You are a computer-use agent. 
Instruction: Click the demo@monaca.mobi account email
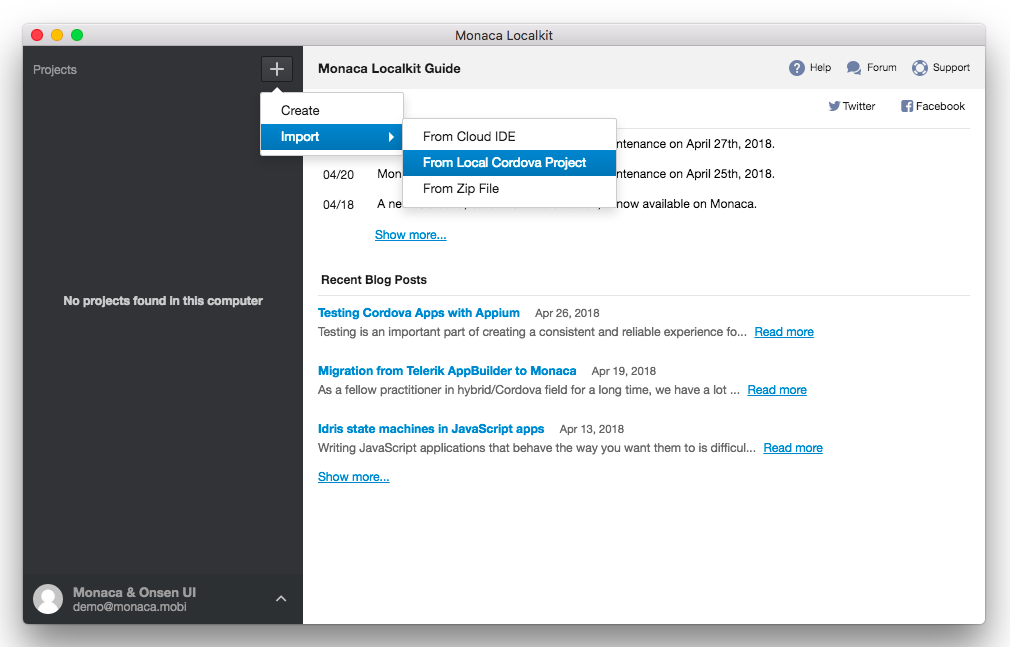tap(129, 607)
